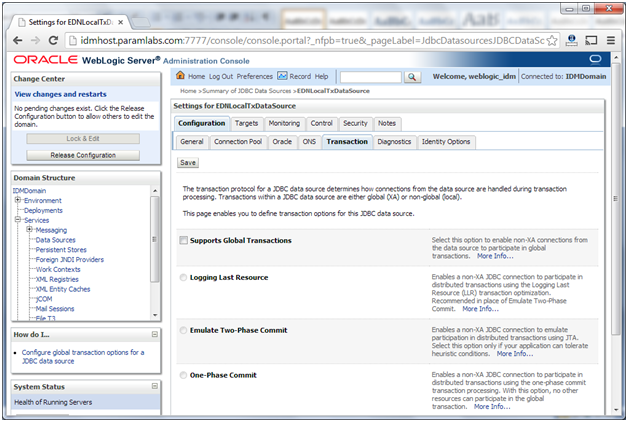Open the Chrome hamburger menu
The width and height of the screenshot is (628, 422).
pos(610,40)
